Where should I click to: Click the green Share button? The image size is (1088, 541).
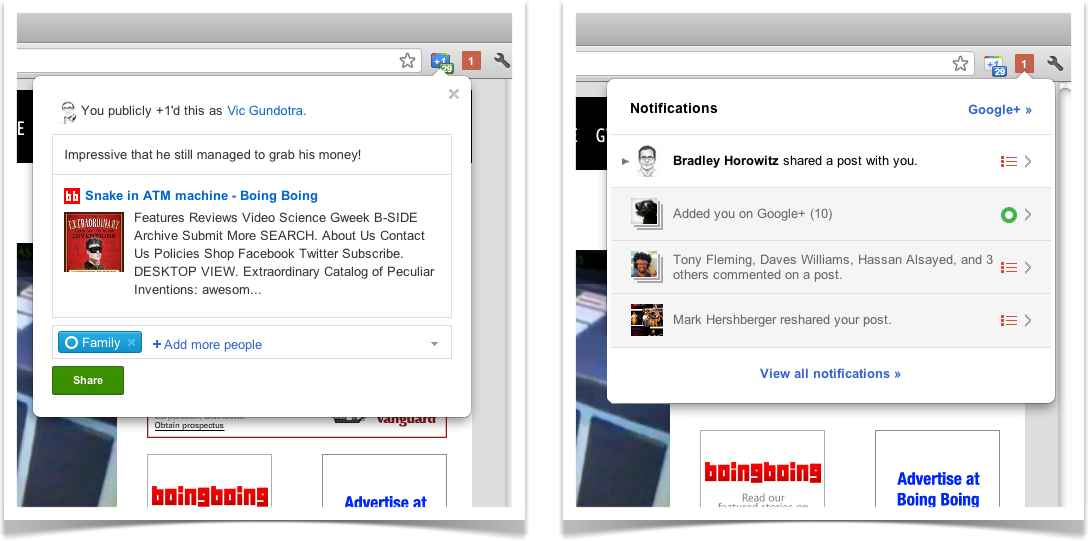click(x=88, y=380)
